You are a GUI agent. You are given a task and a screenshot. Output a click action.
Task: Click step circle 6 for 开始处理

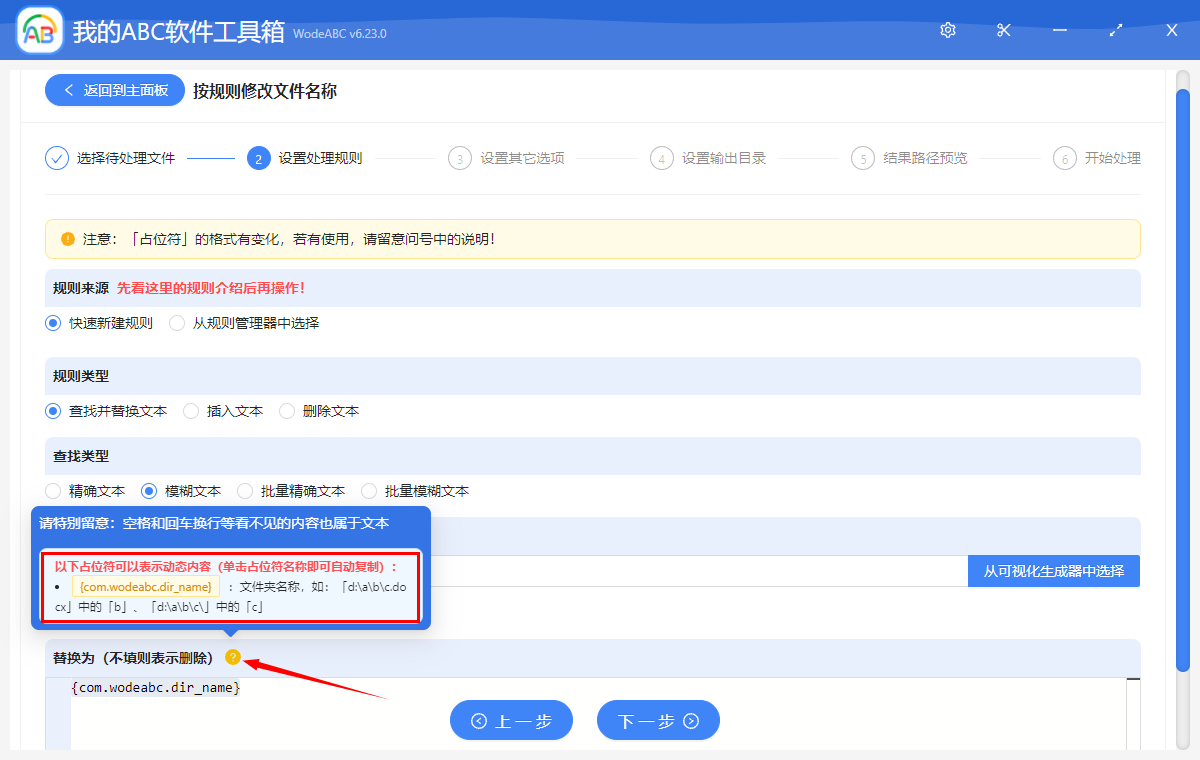[1063, 158]
